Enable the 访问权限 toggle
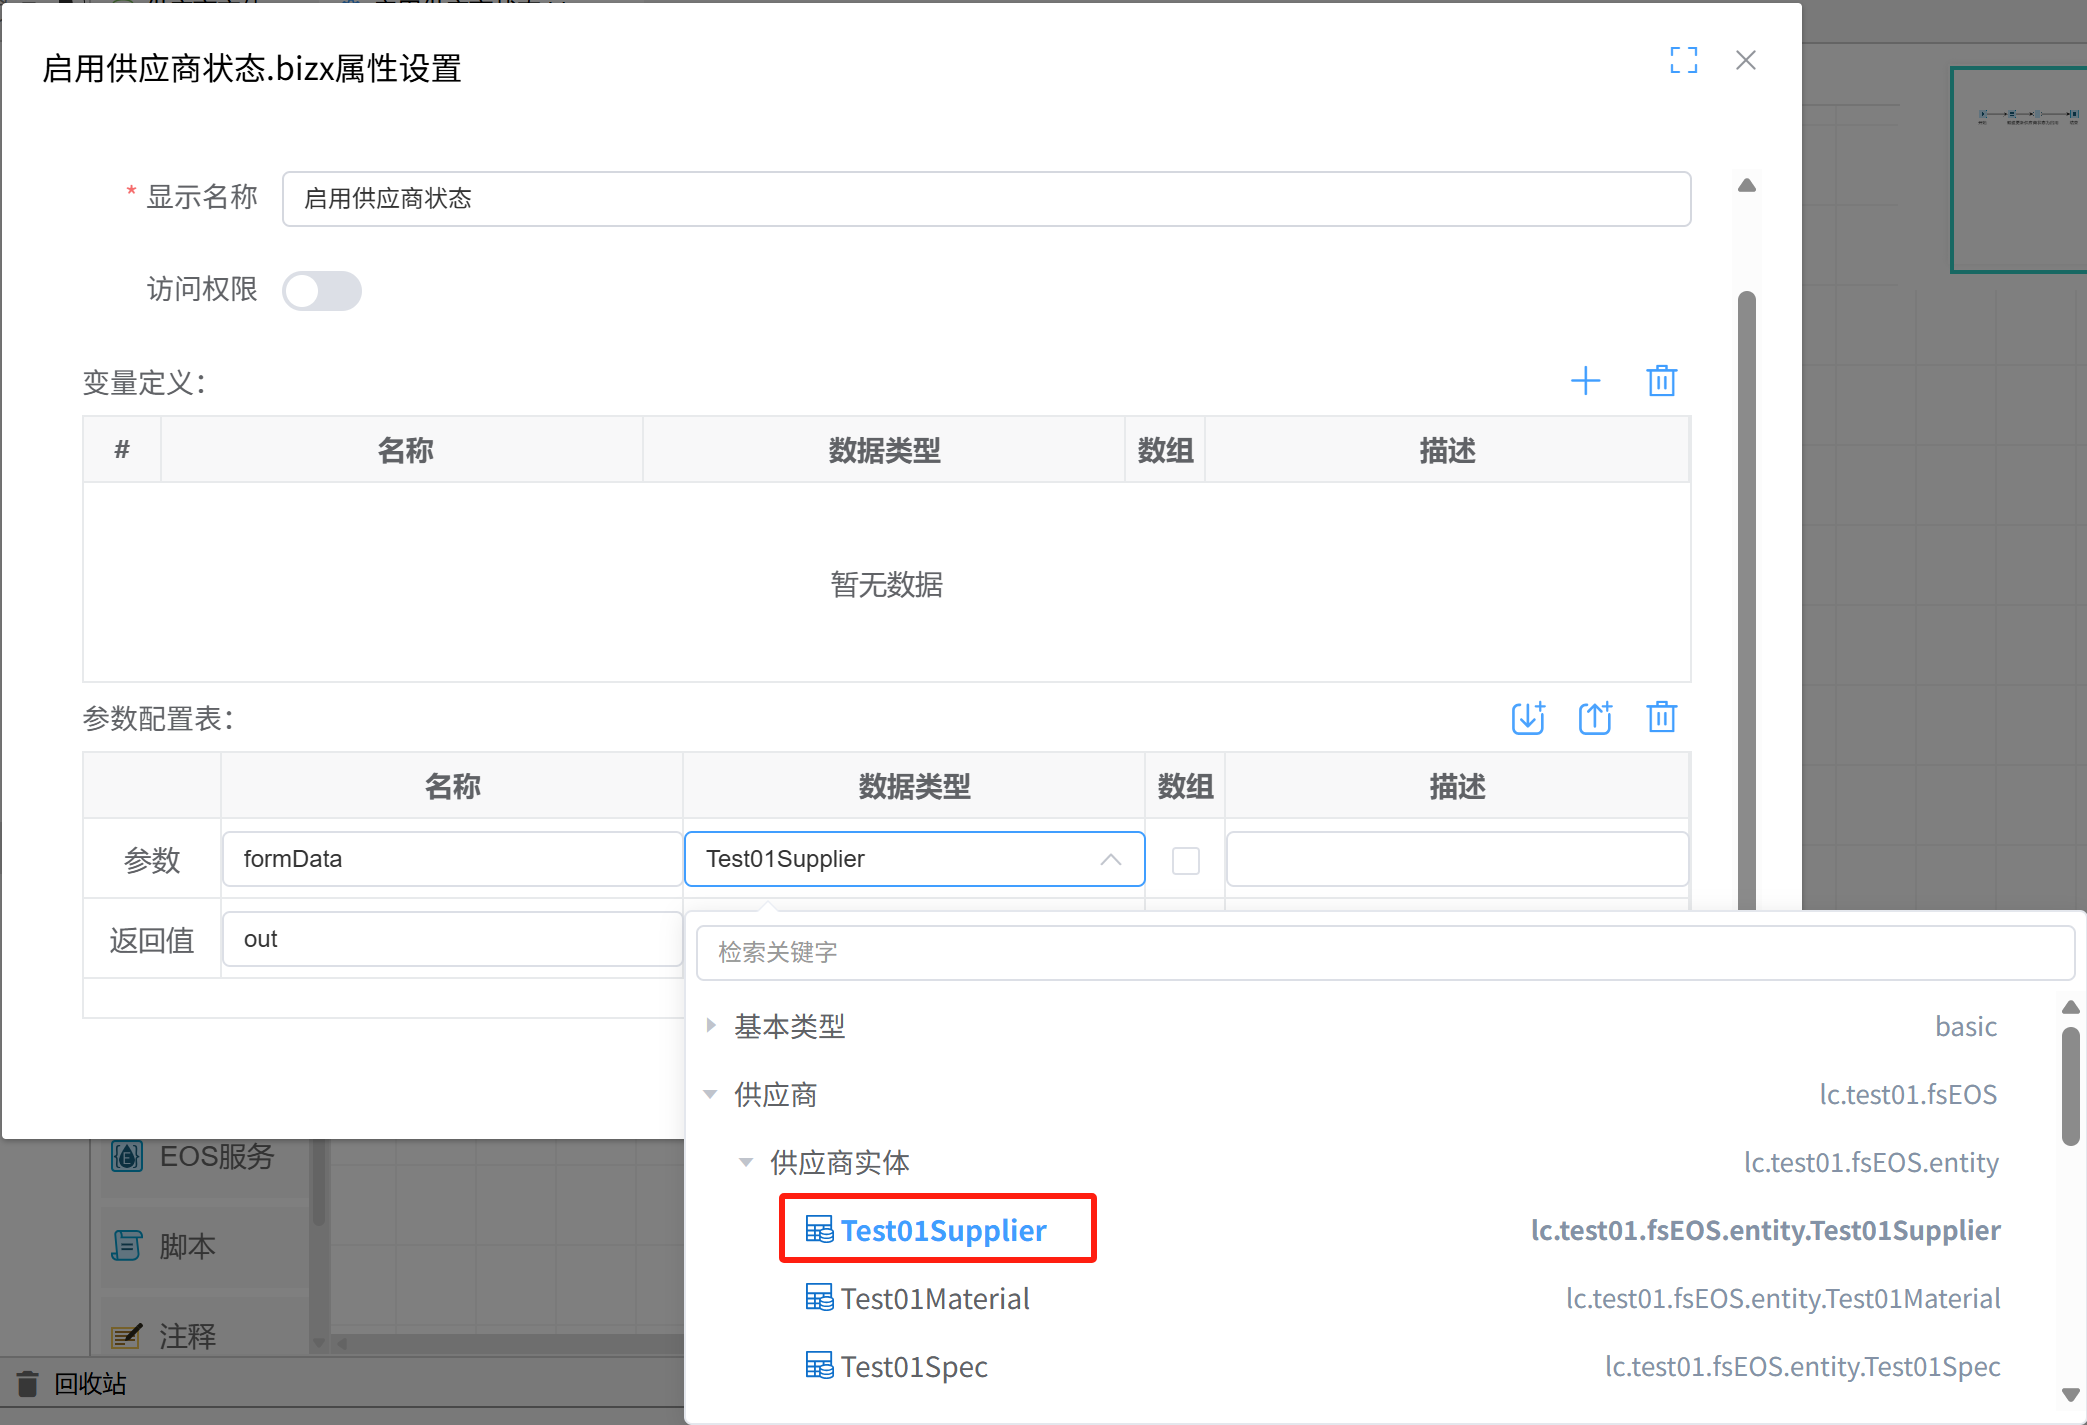This screenshot has height=1425, width=2087. click(322, 290)
